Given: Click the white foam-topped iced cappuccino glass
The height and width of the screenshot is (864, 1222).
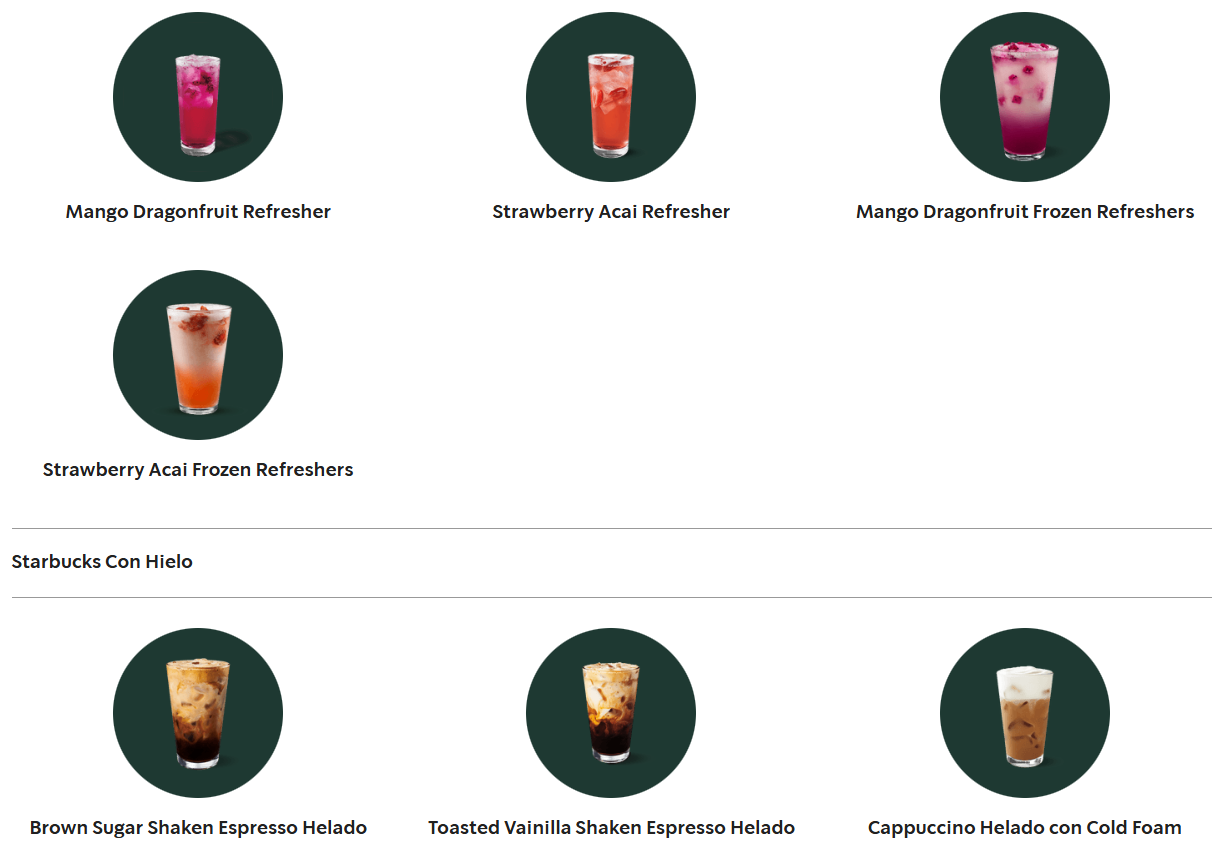Looking at the screenshot, I should pos(1024,716).
